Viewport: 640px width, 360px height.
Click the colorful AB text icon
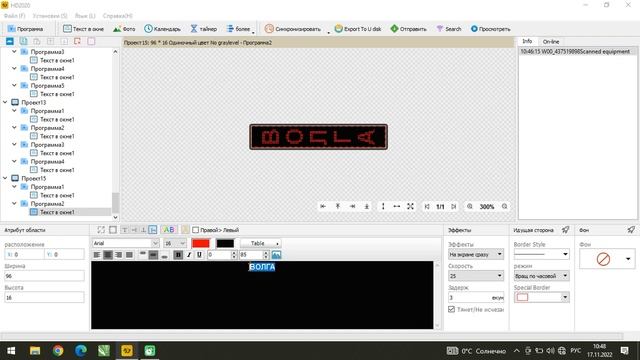coord(169,230)
